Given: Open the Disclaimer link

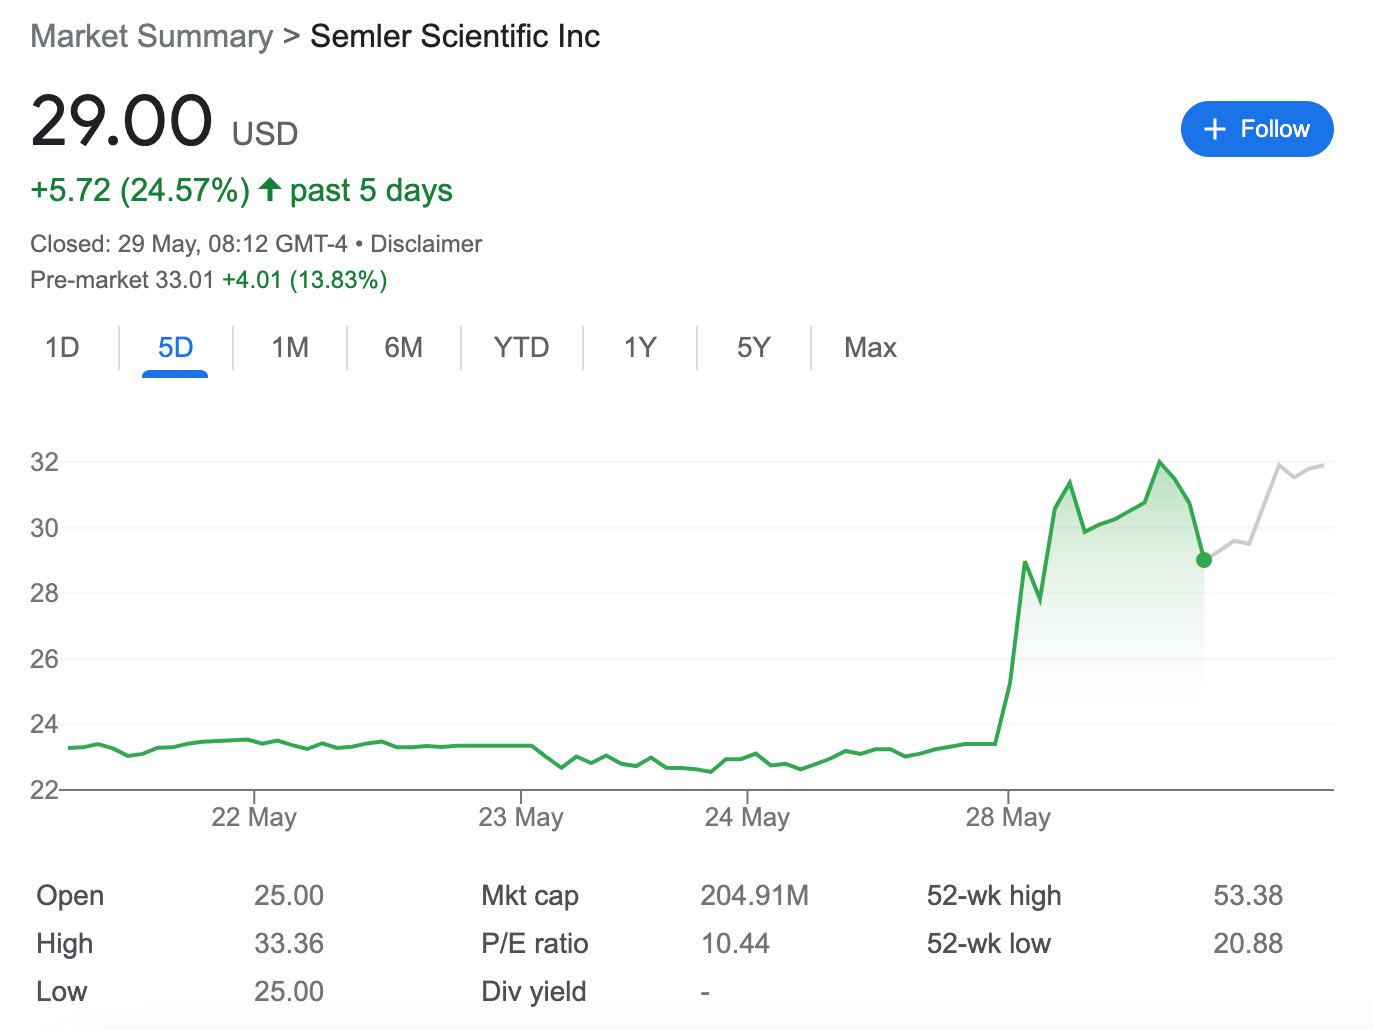Looking at the screenshot, I should tap(426, 244).
